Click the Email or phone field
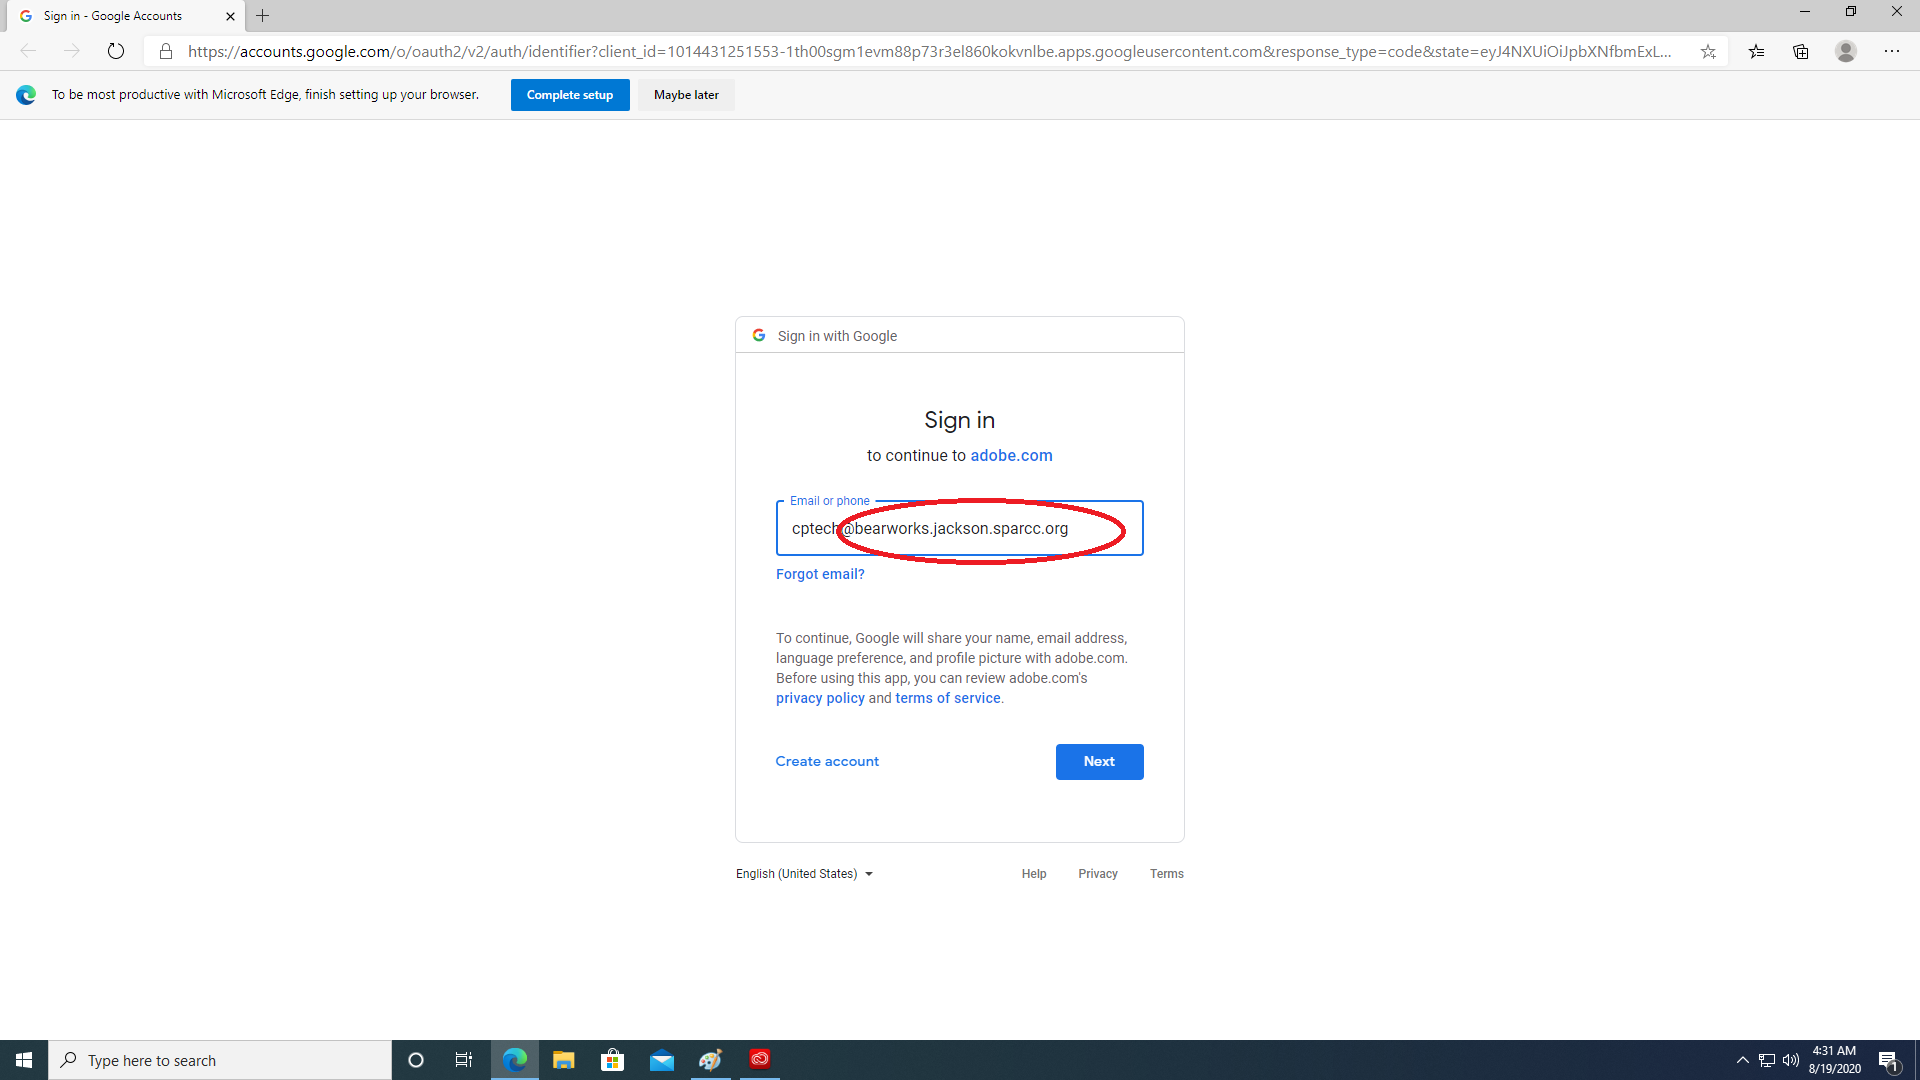 (959, 528)
